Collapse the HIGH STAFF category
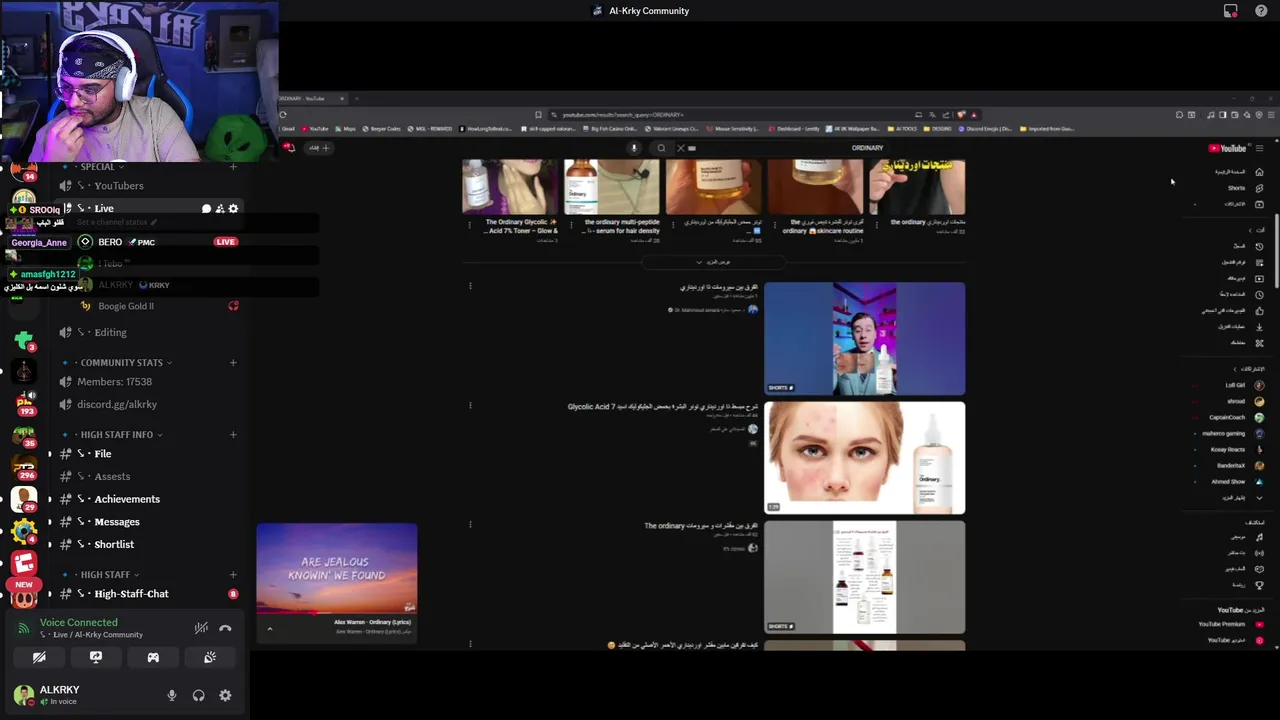The width and height of the screenshot is (1280, 720). tap(105, 574)
